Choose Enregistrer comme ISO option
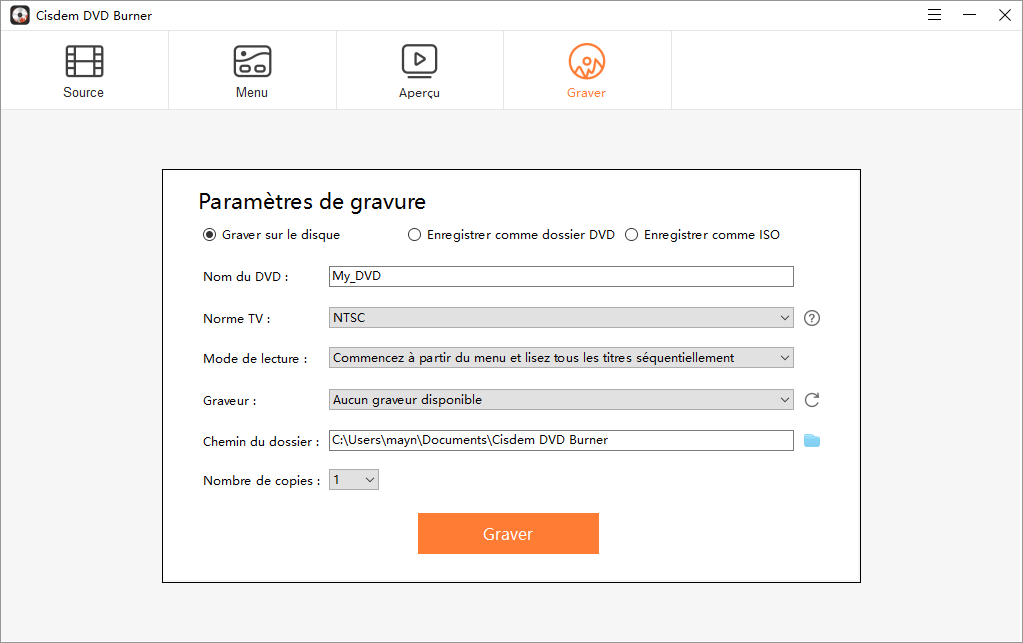 [x=702, y=235]
